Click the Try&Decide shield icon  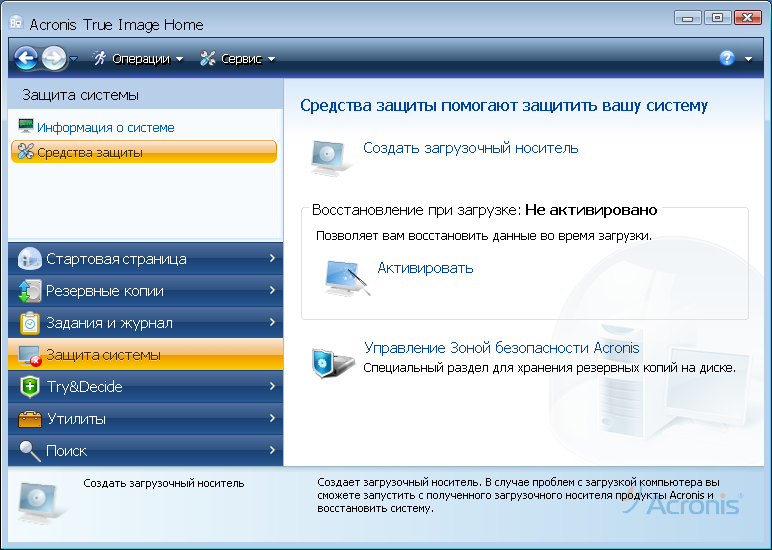(29, 387)
